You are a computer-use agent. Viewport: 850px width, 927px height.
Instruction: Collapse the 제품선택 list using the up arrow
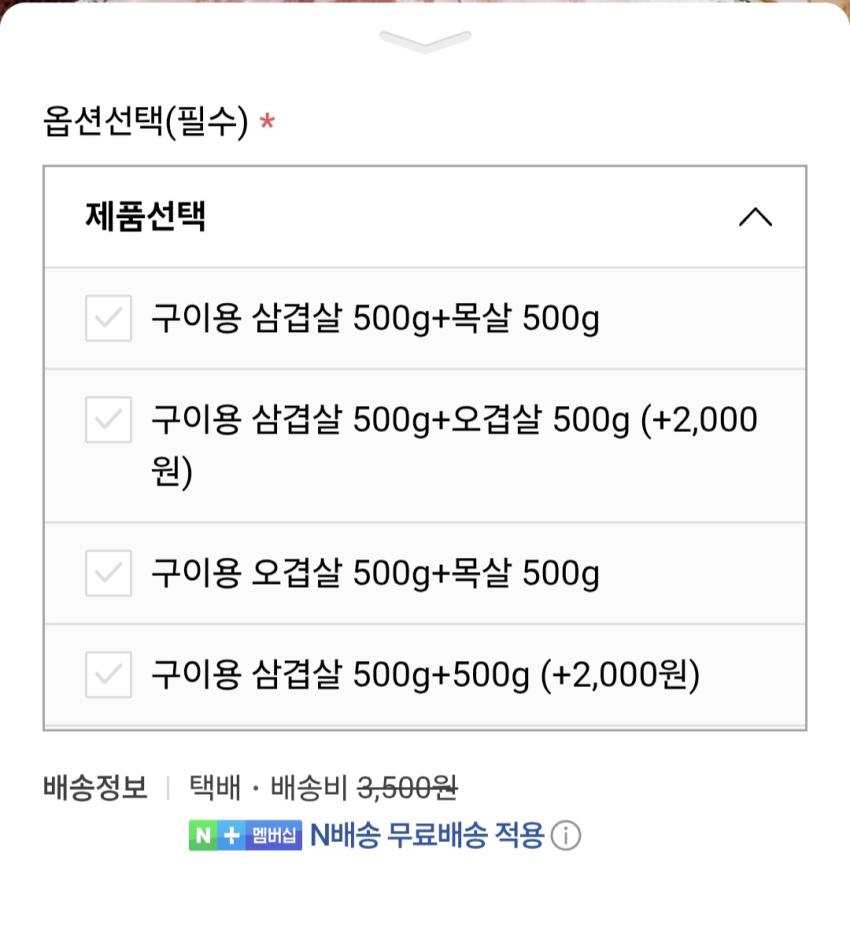[x=755, y=217]
